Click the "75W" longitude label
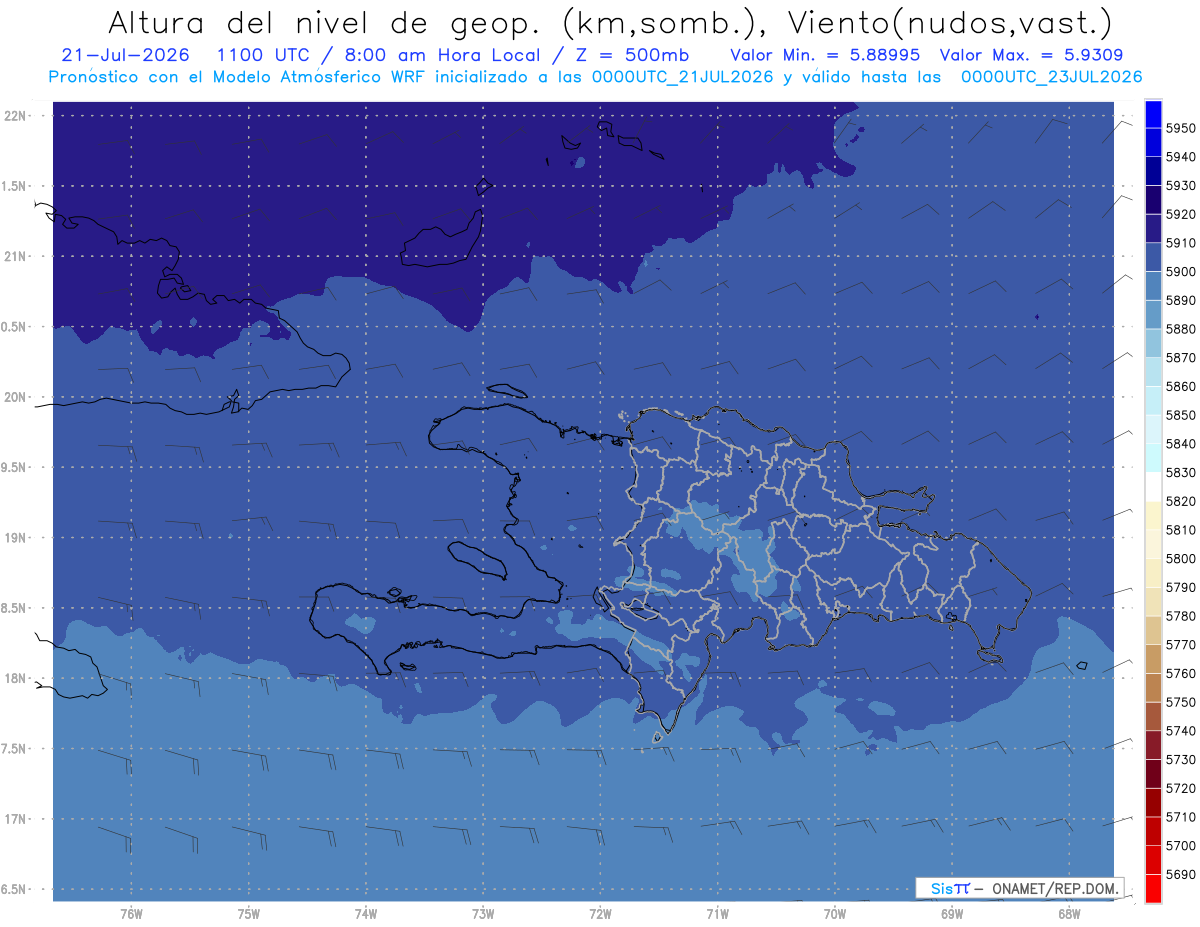This screenshot has width=1200, height=927. (x=248, y=915)
